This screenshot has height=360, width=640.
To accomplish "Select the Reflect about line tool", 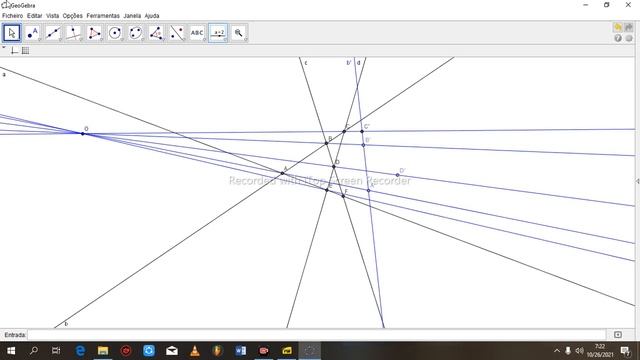I will 177,33.
